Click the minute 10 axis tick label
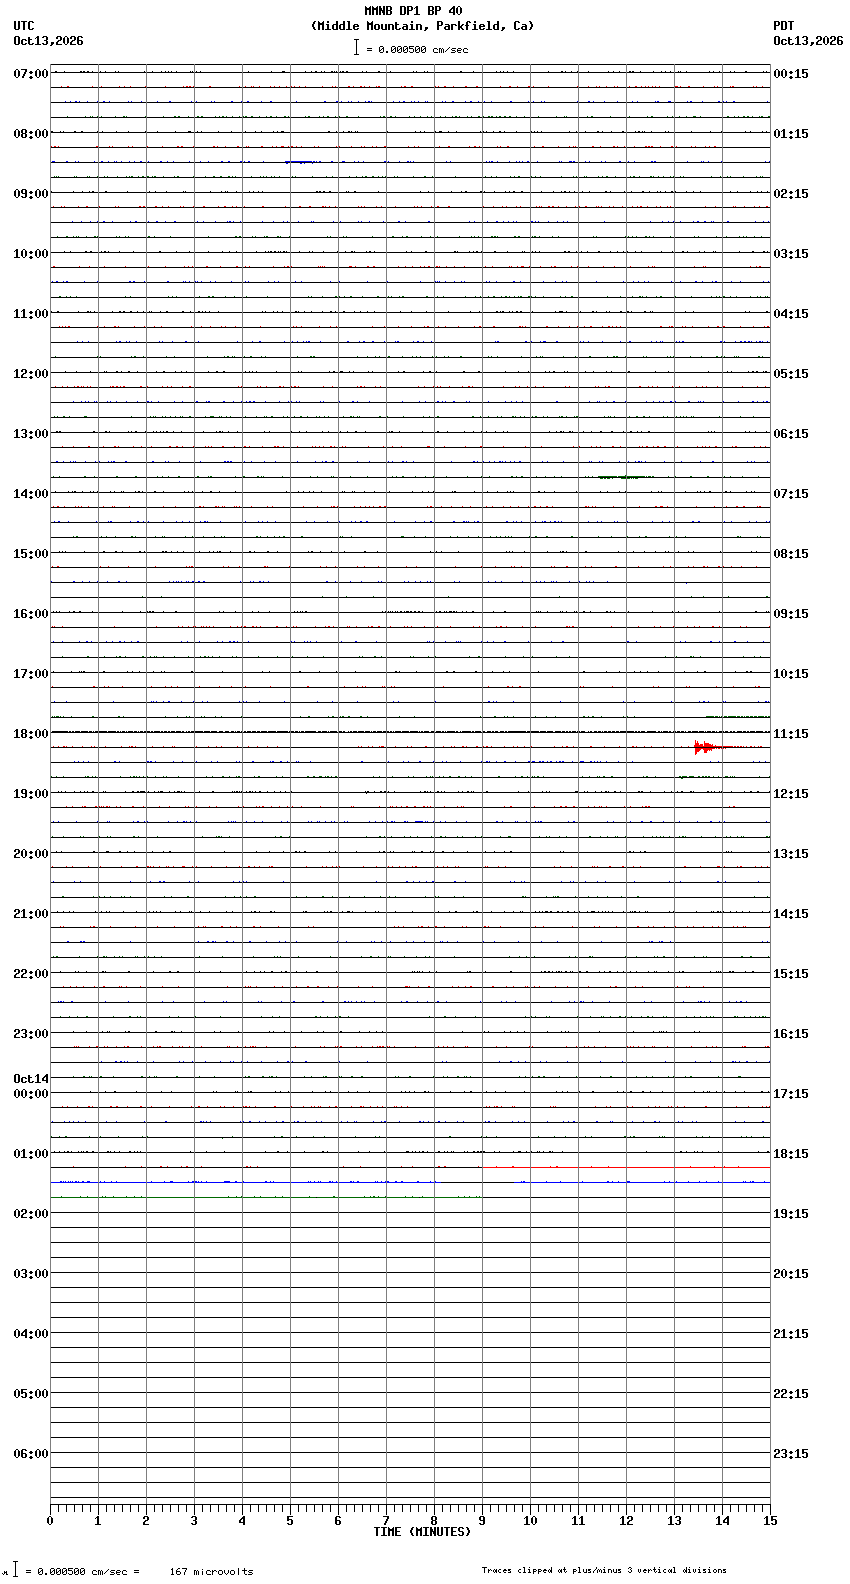Image resolution: width=850 pixels, height=1584 pixels. pos(530,1521)
